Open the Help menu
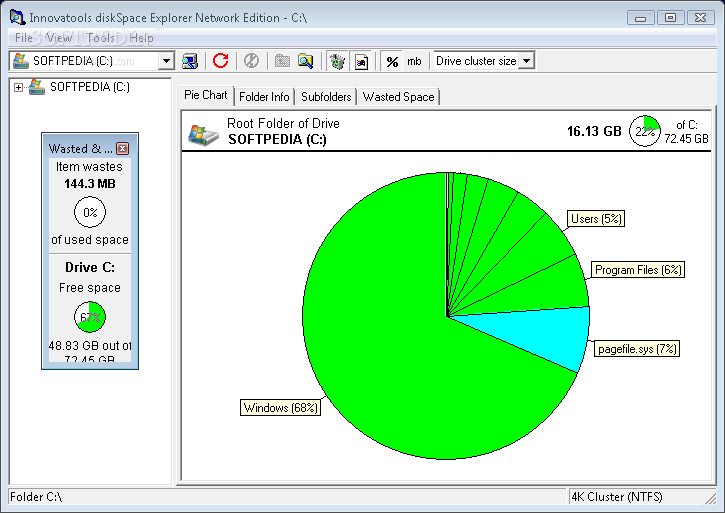 point(141,38)
